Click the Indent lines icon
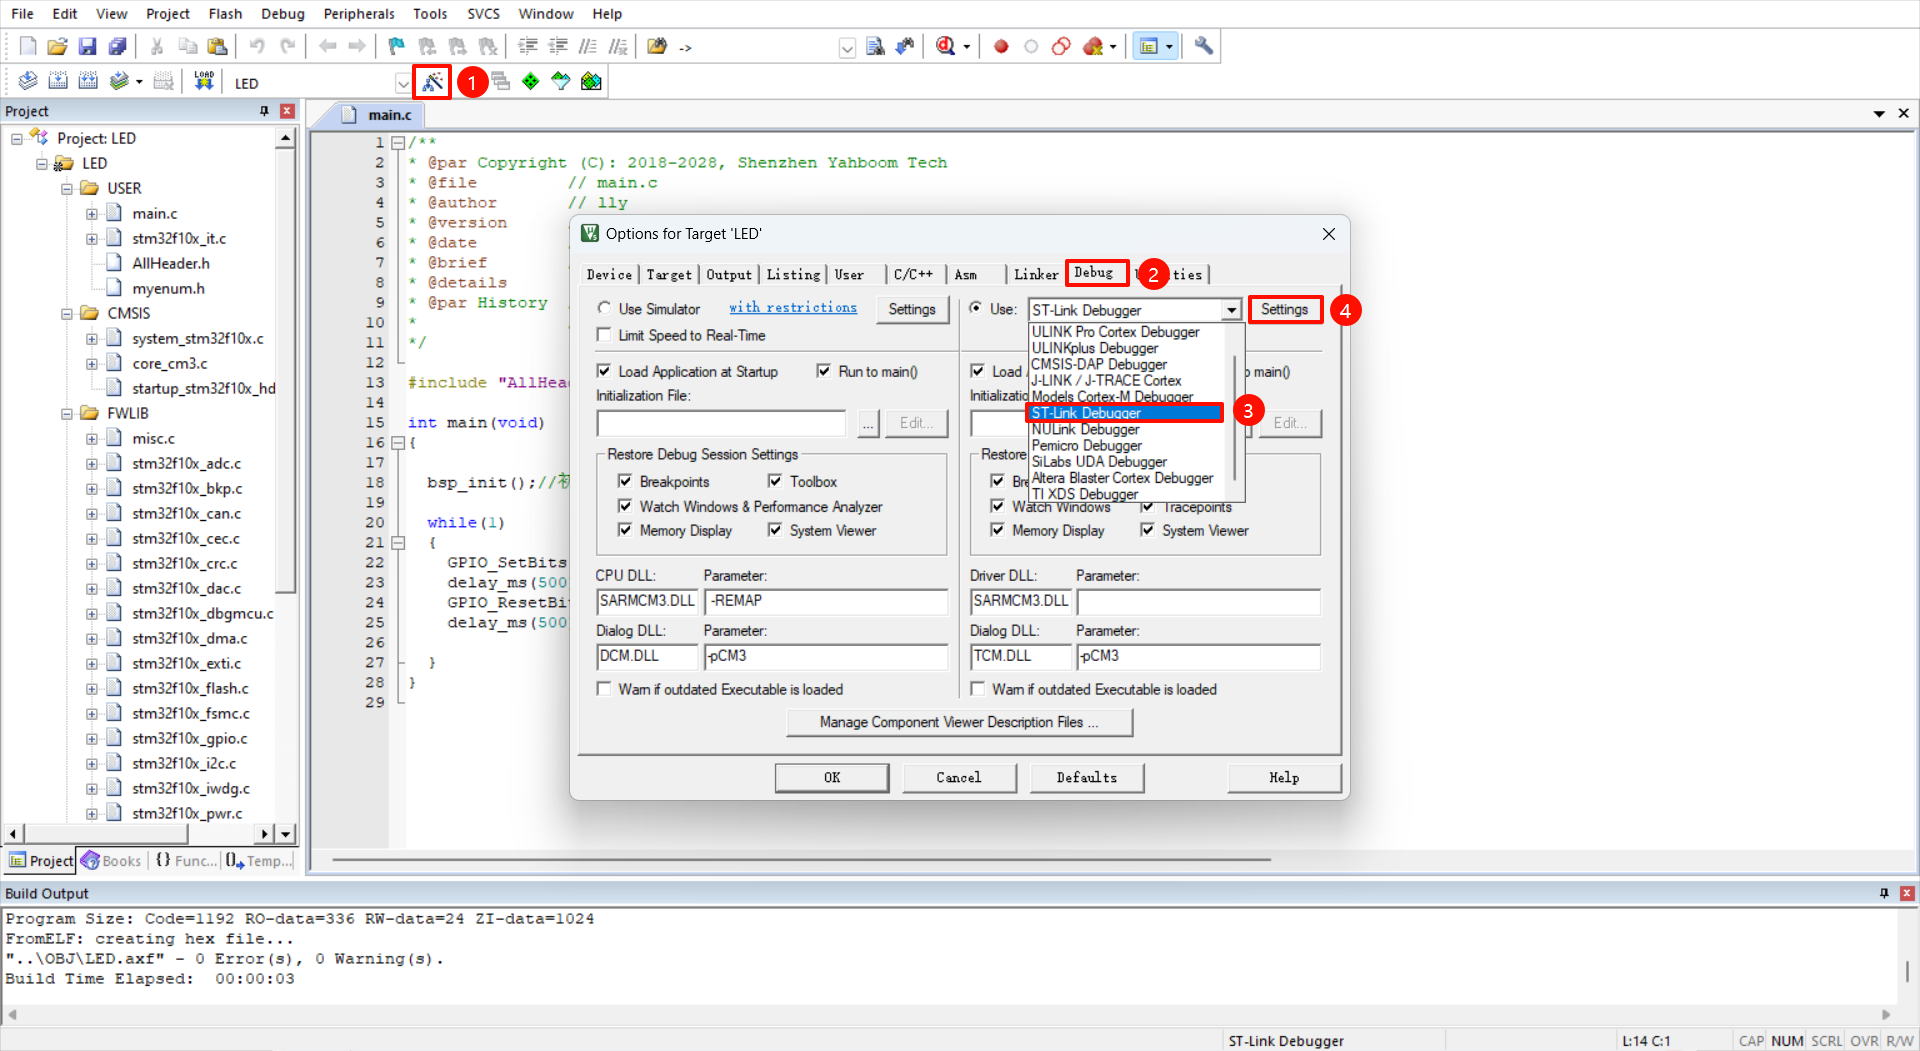1920x1051 pixels. tap(528, 46)
